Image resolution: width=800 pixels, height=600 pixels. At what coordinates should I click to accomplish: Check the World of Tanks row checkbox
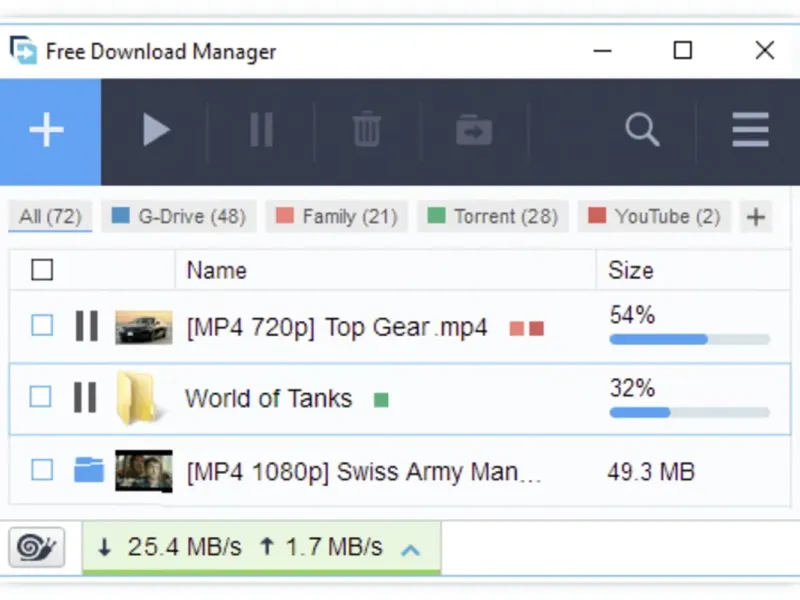coord(41,396)
